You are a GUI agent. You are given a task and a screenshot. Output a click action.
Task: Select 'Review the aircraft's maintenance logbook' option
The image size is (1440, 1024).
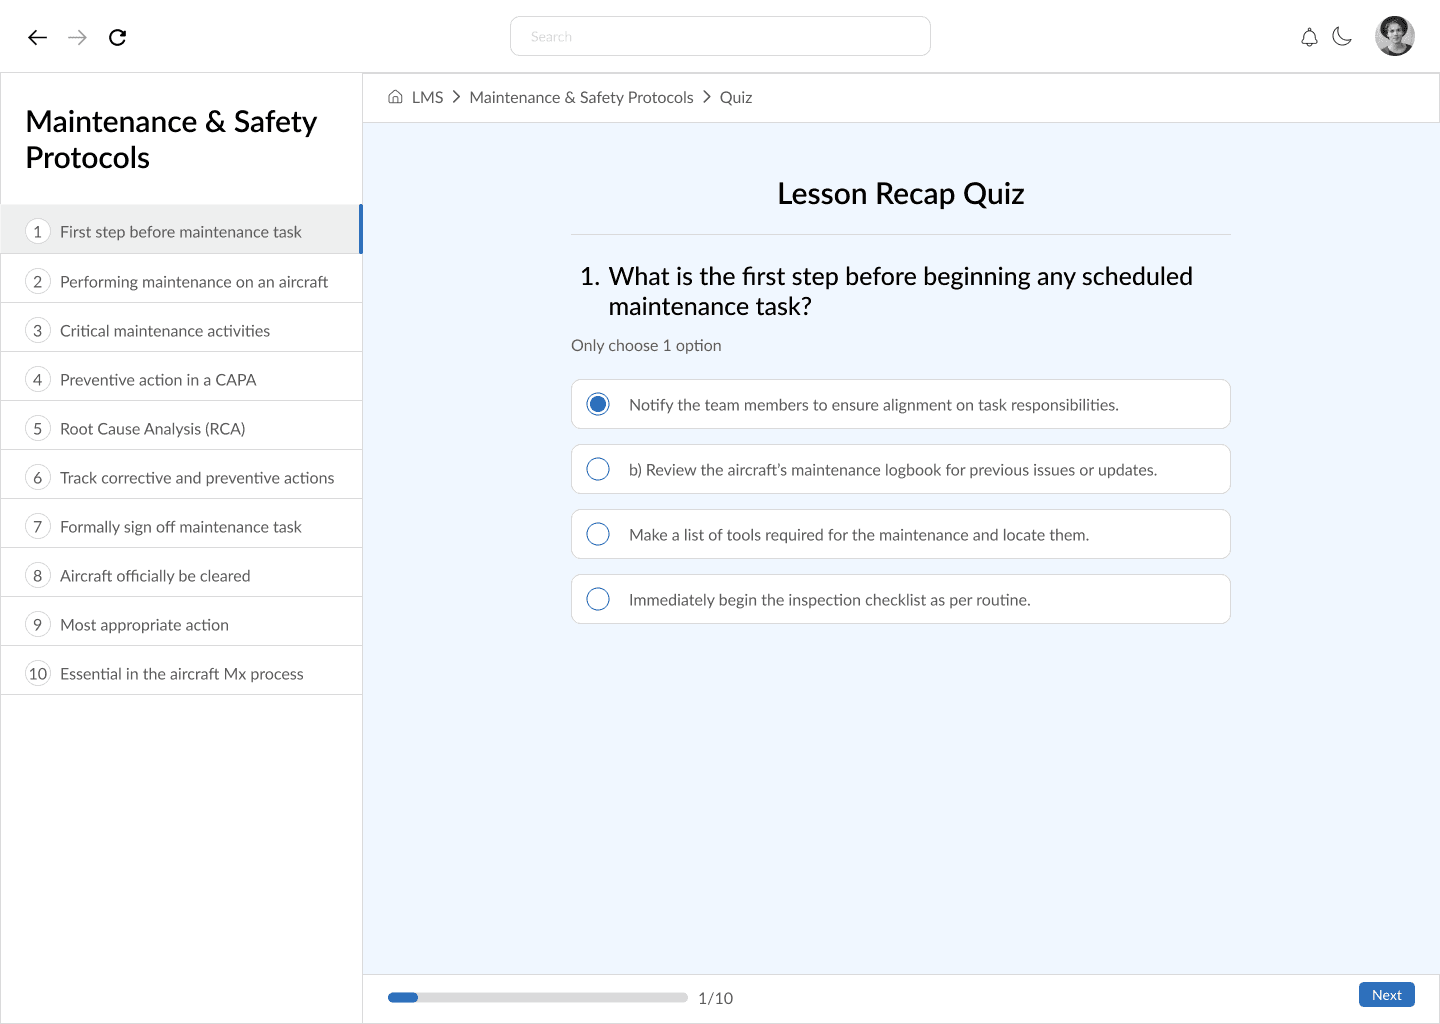[x=900, y=469]
